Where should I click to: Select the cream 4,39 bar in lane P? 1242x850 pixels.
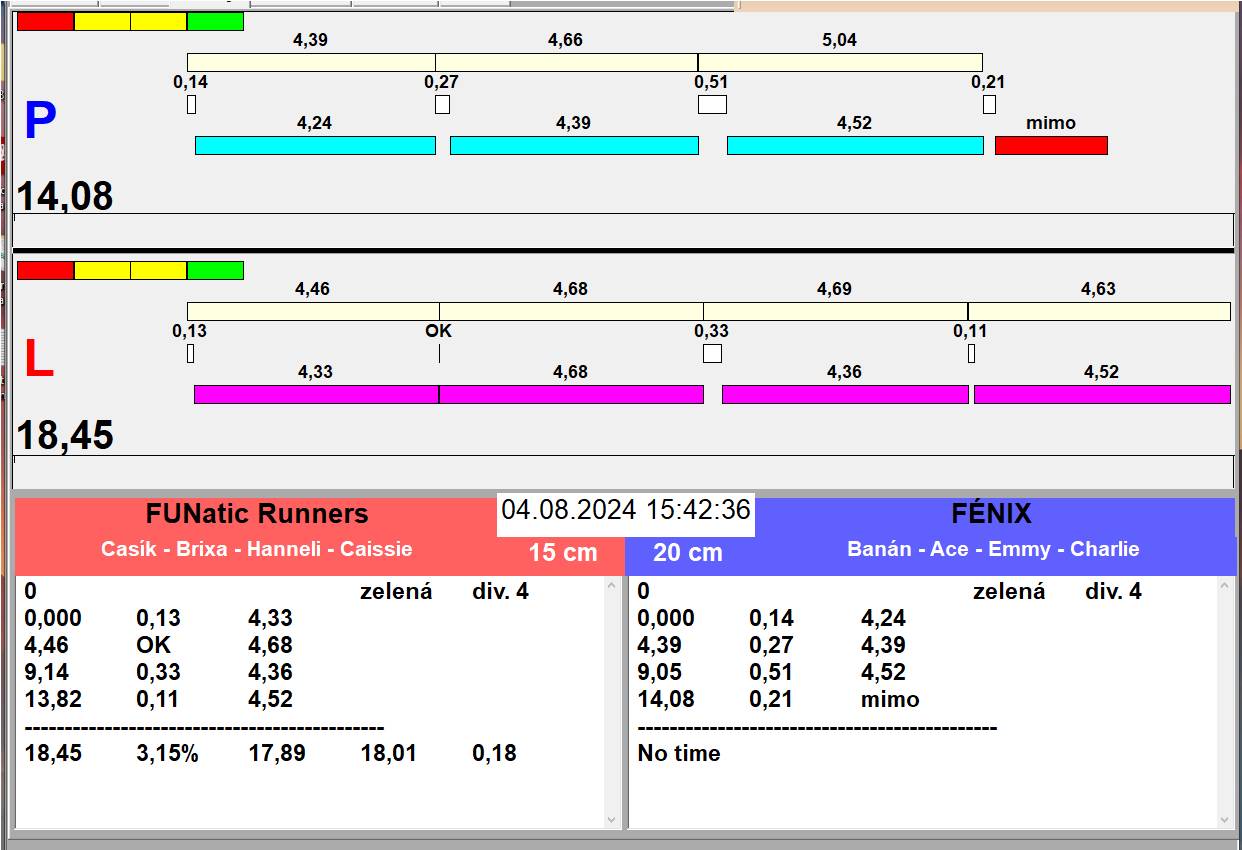click(311, 62)
